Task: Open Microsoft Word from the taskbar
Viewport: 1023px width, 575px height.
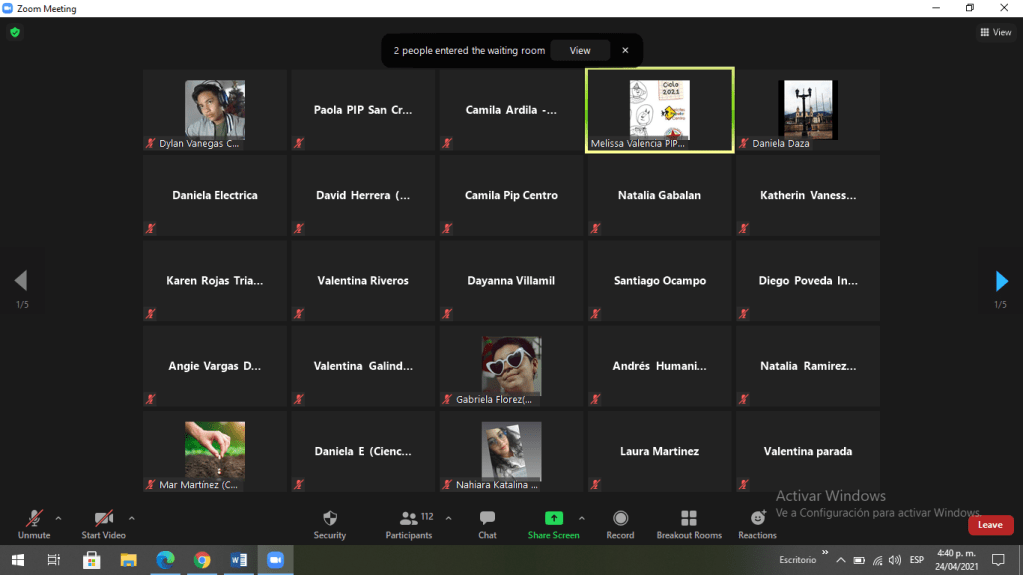Action: click(x=239, y=559)
